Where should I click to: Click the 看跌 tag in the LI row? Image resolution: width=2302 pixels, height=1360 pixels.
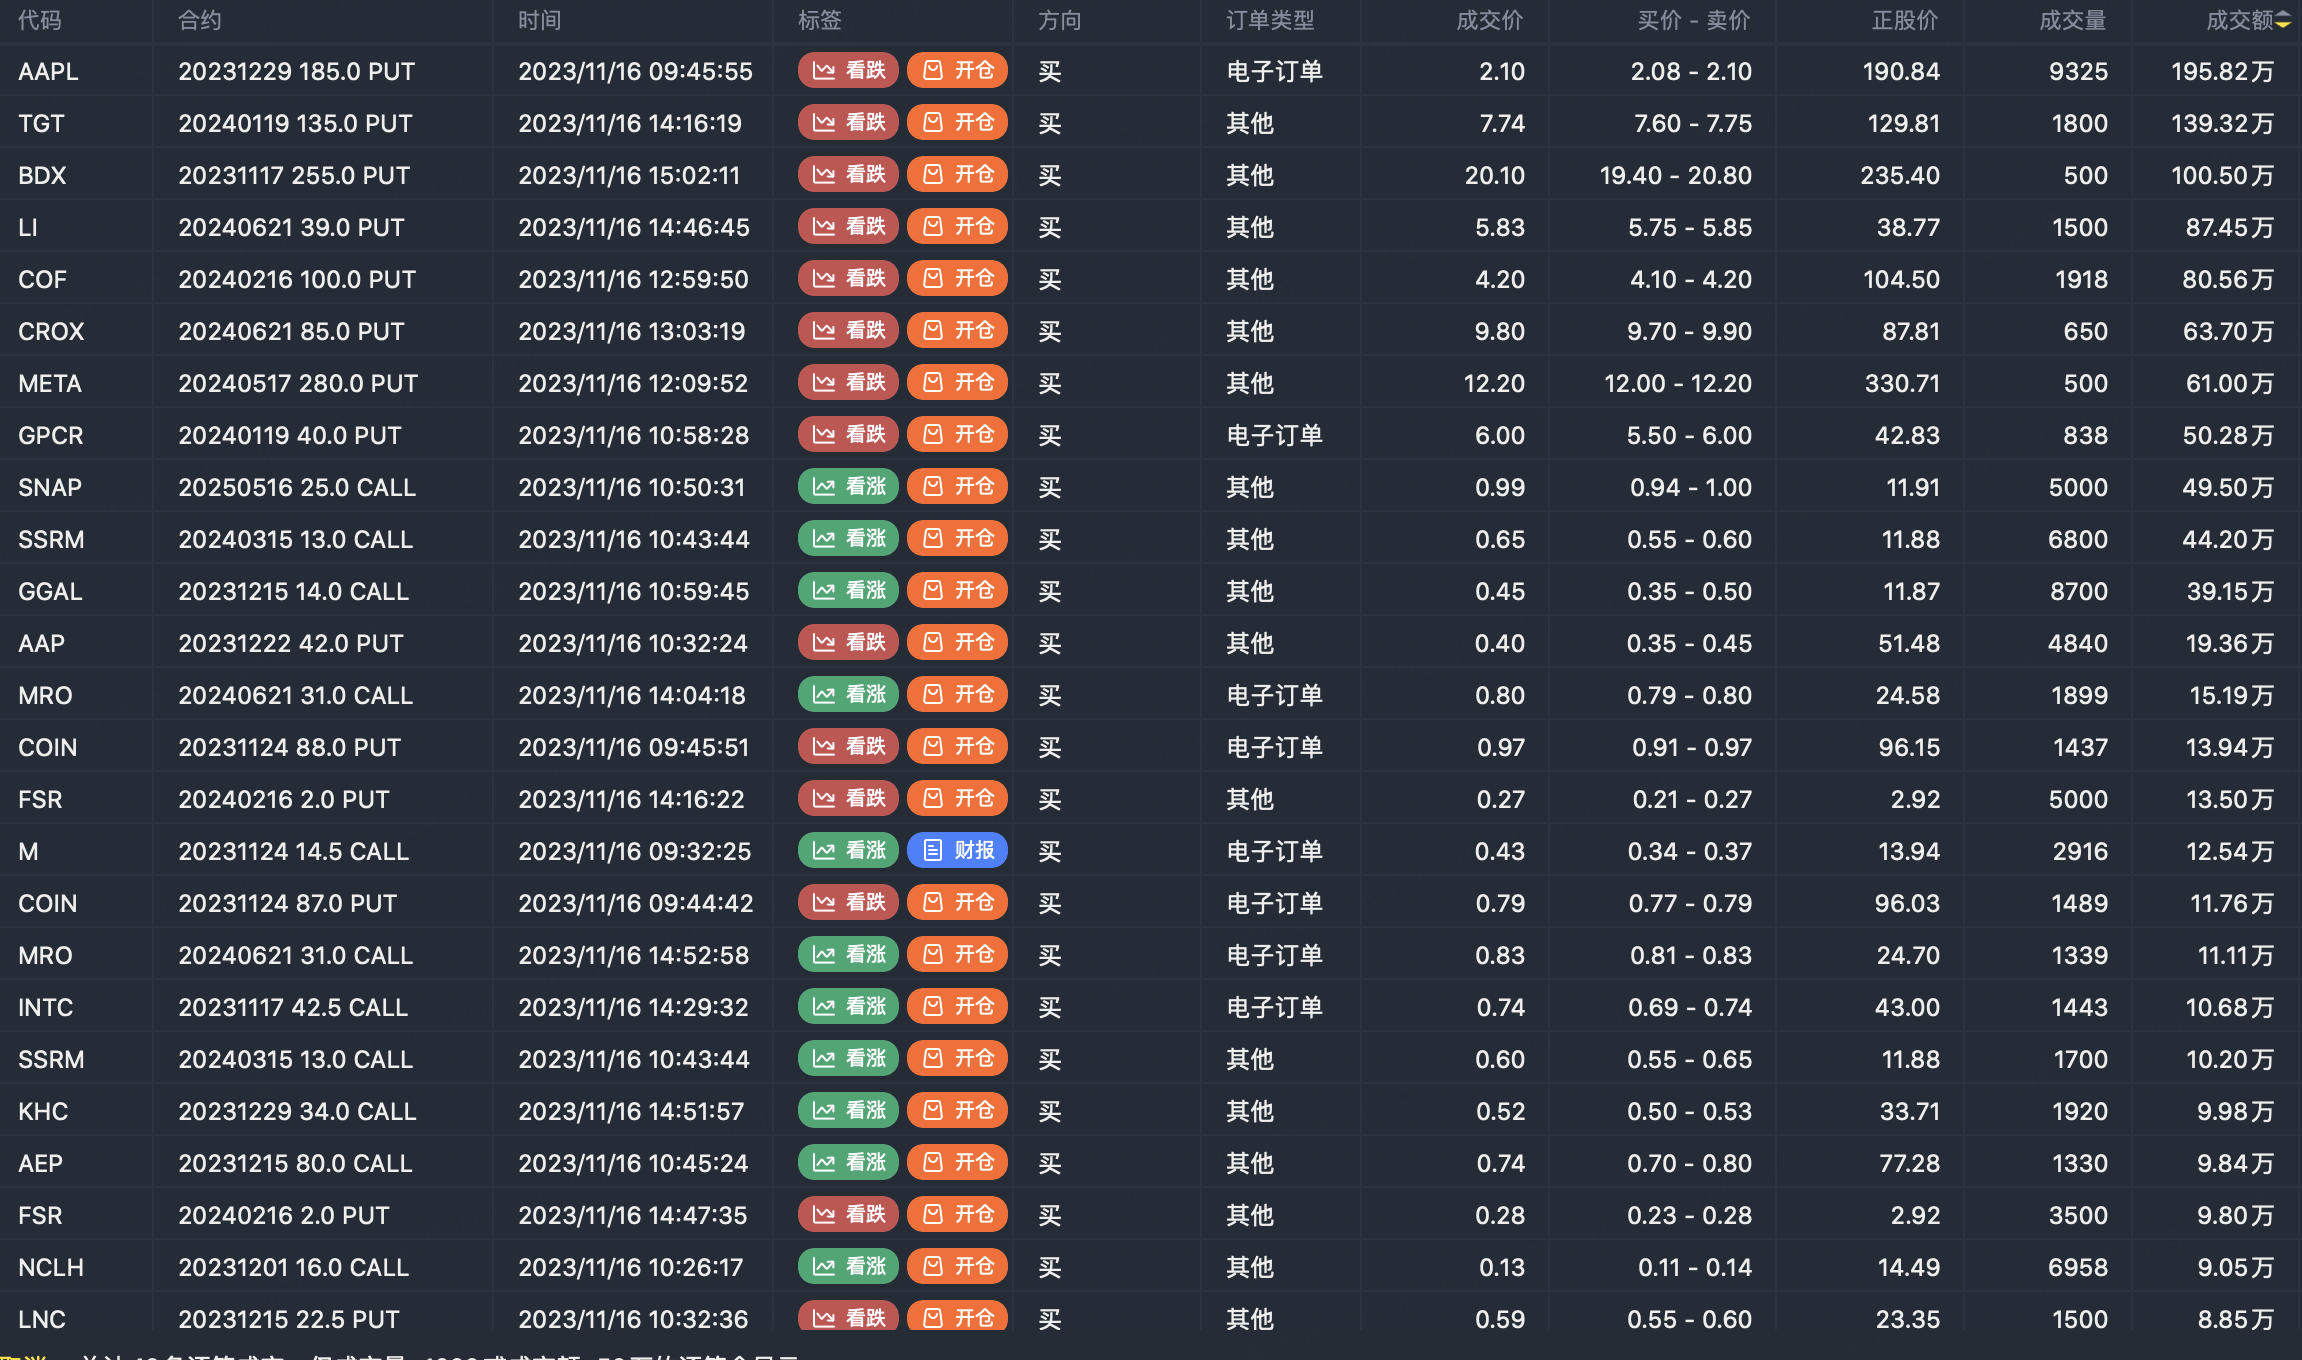(x=848, y=226)
